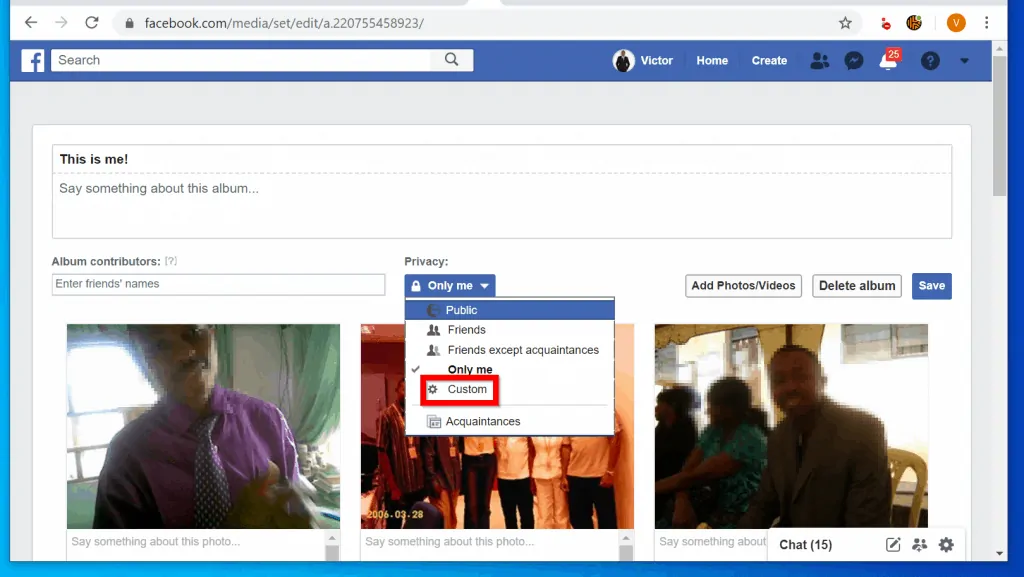Open the help question mark icon
This screenshot has width=1024, height=577.
[930, 61]
